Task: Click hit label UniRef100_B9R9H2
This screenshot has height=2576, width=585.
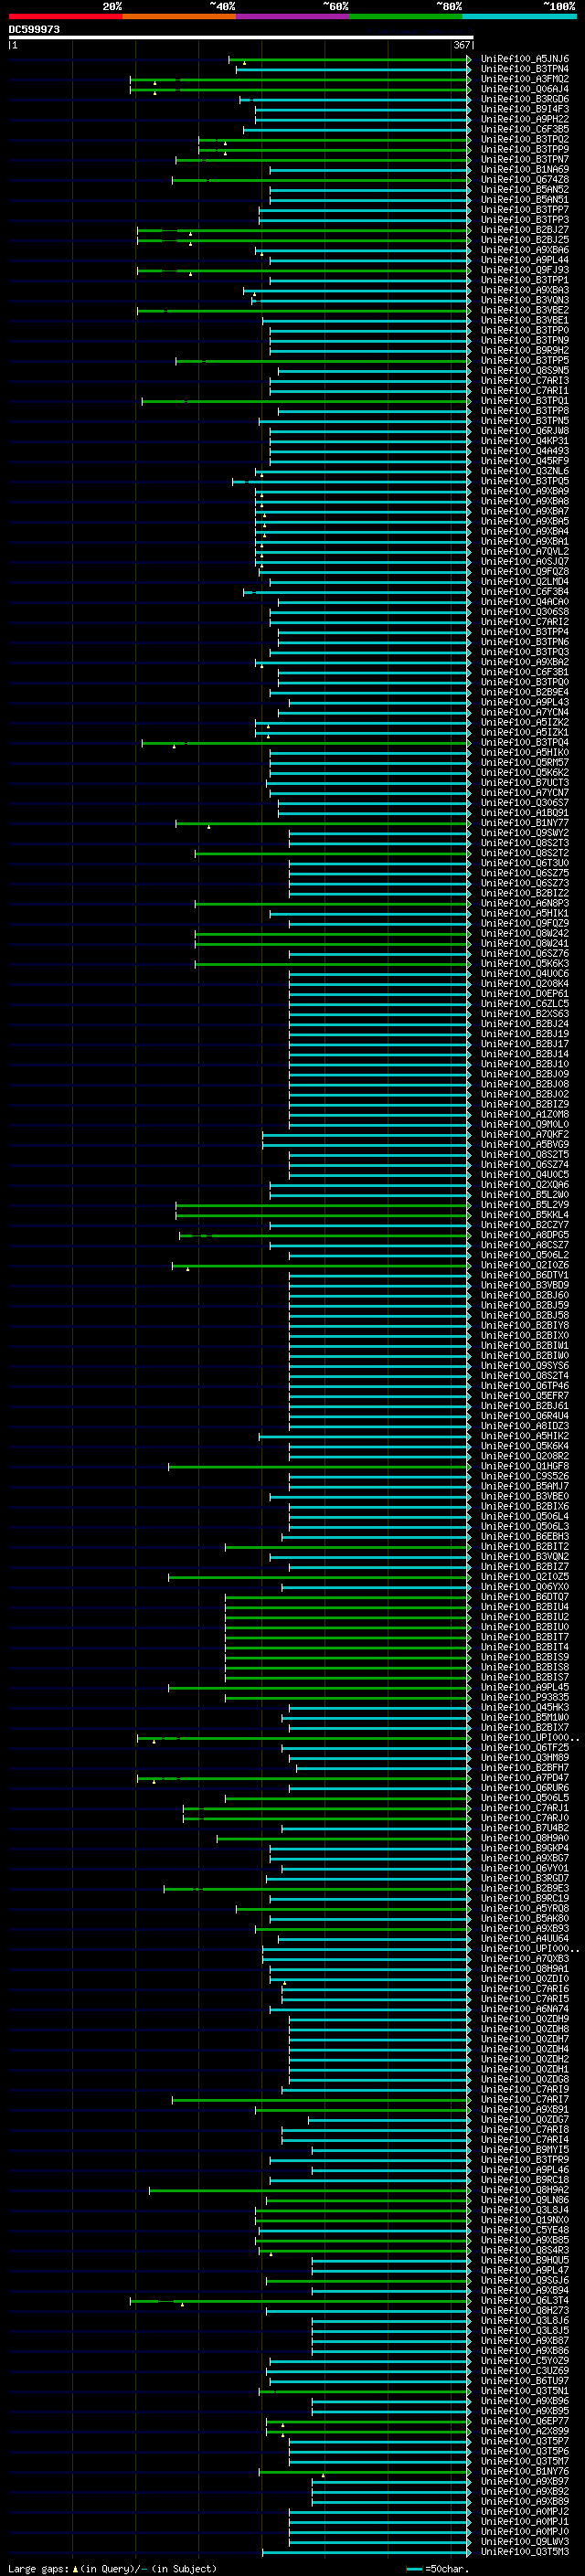Action: coord(524,351)
